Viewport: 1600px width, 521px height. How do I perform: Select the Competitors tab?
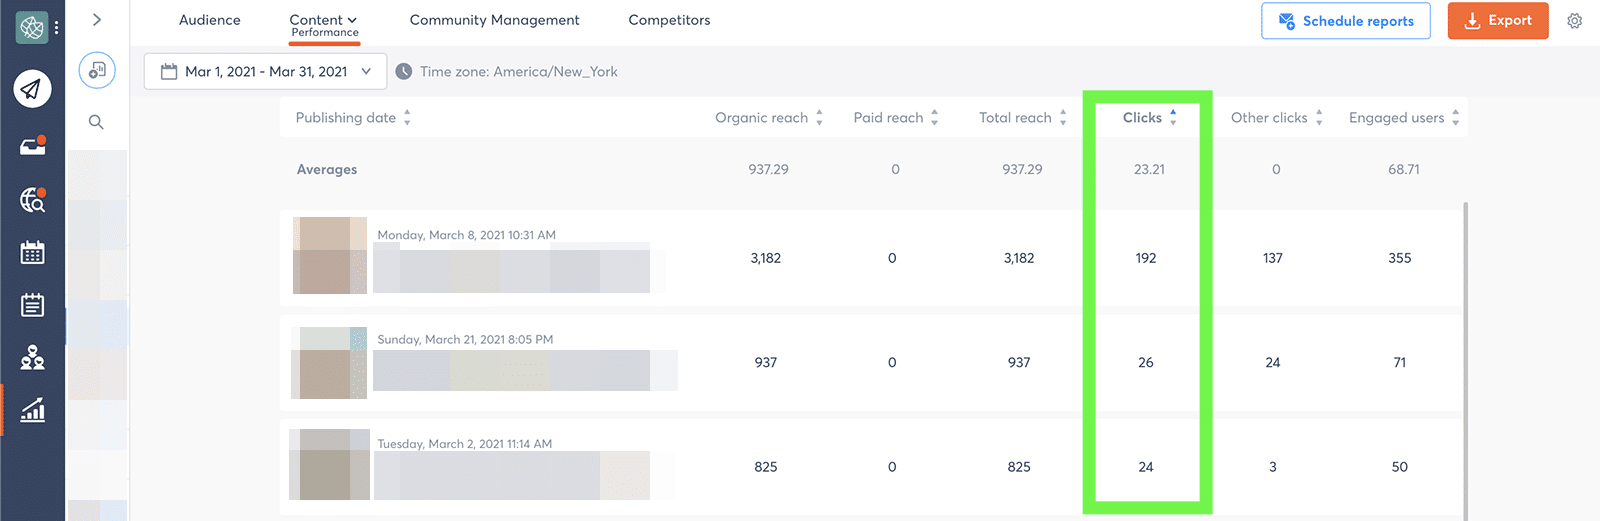[669, 20]
